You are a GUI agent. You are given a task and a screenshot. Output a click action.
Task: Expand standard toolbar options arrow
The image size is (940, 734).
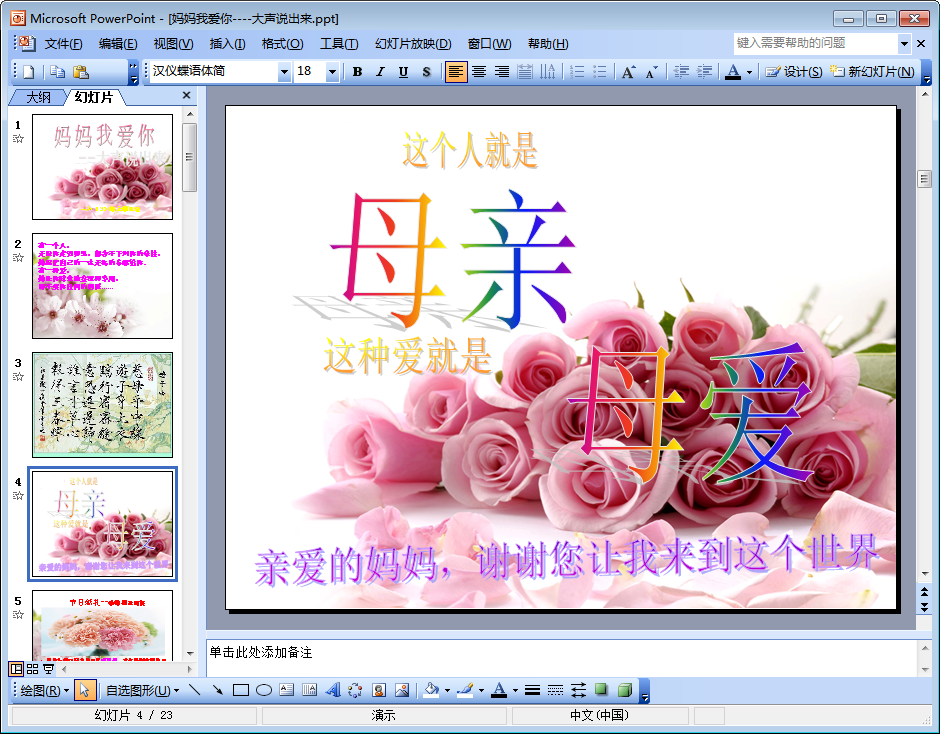[x=133, y=72]
